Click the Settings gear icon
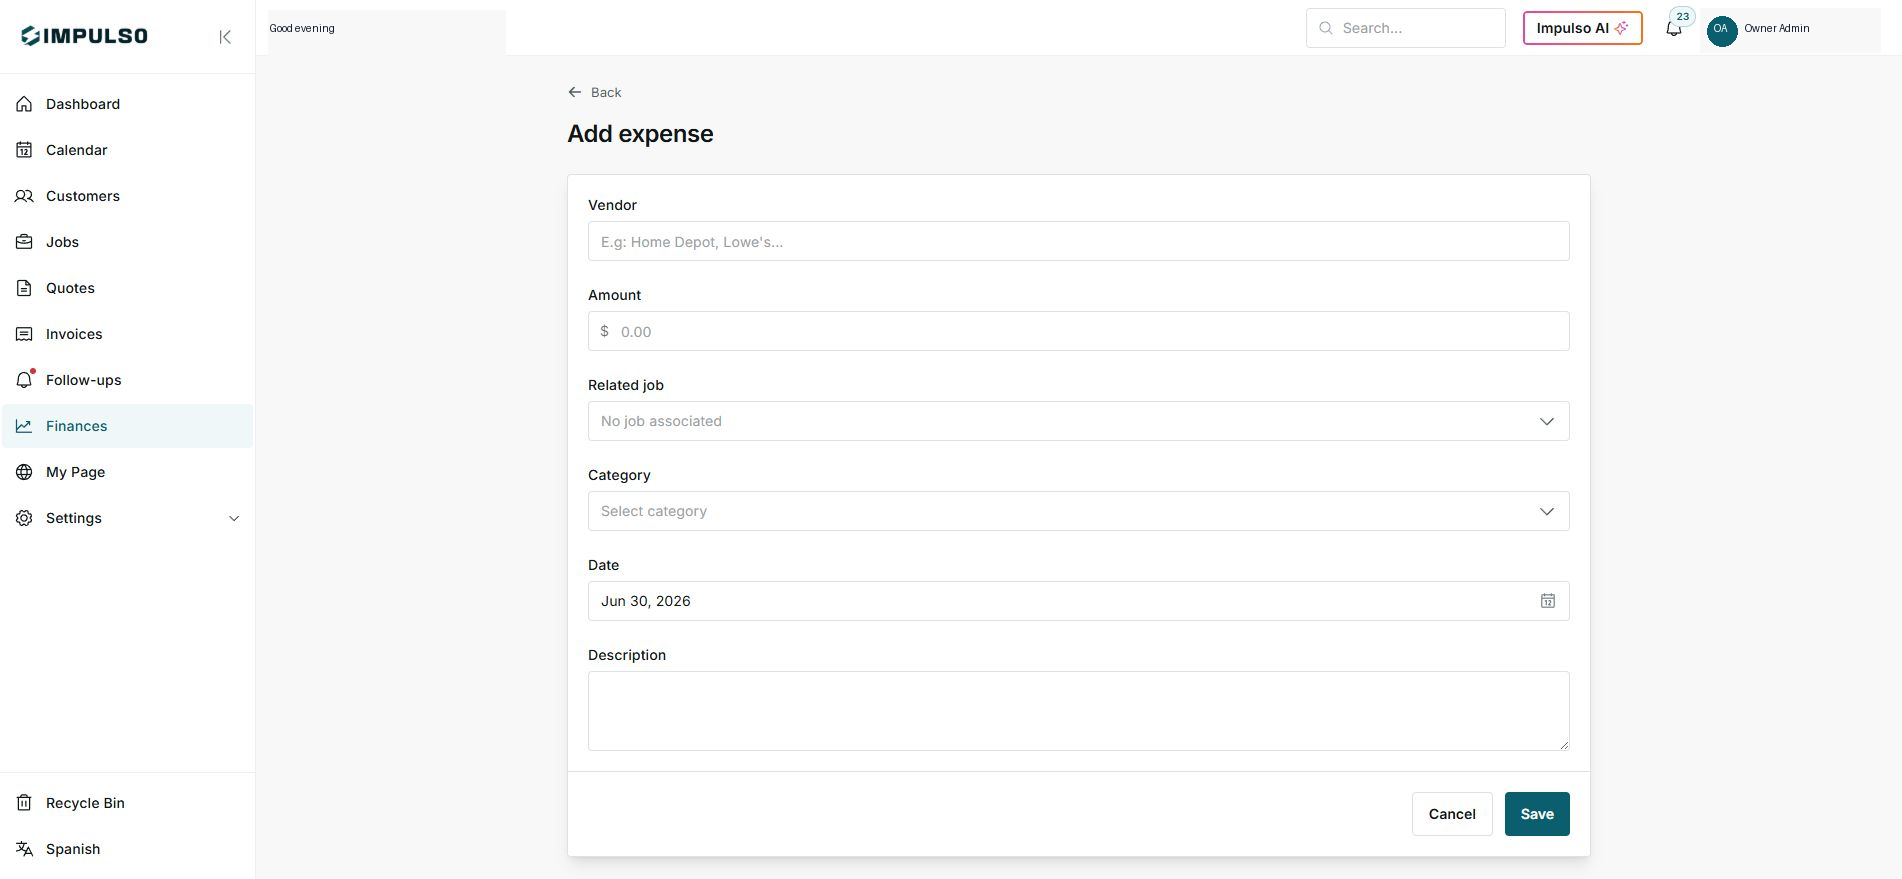The image size is (1902, 879). coord(24,518)
